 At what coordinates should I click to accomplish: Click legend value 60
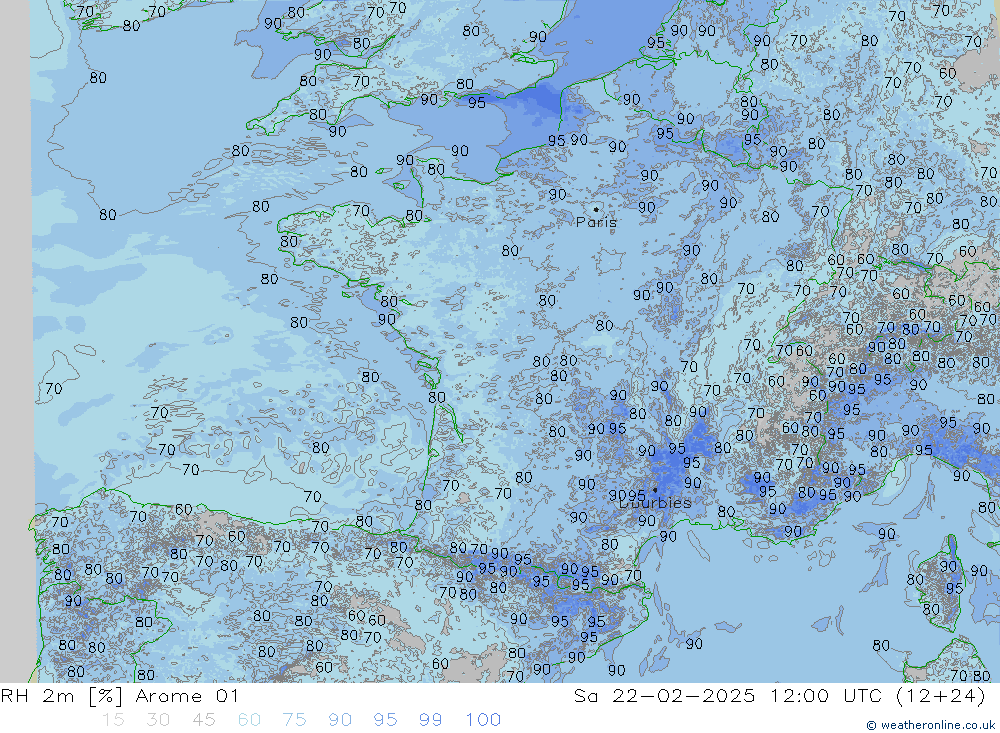(x=249, y=720)
